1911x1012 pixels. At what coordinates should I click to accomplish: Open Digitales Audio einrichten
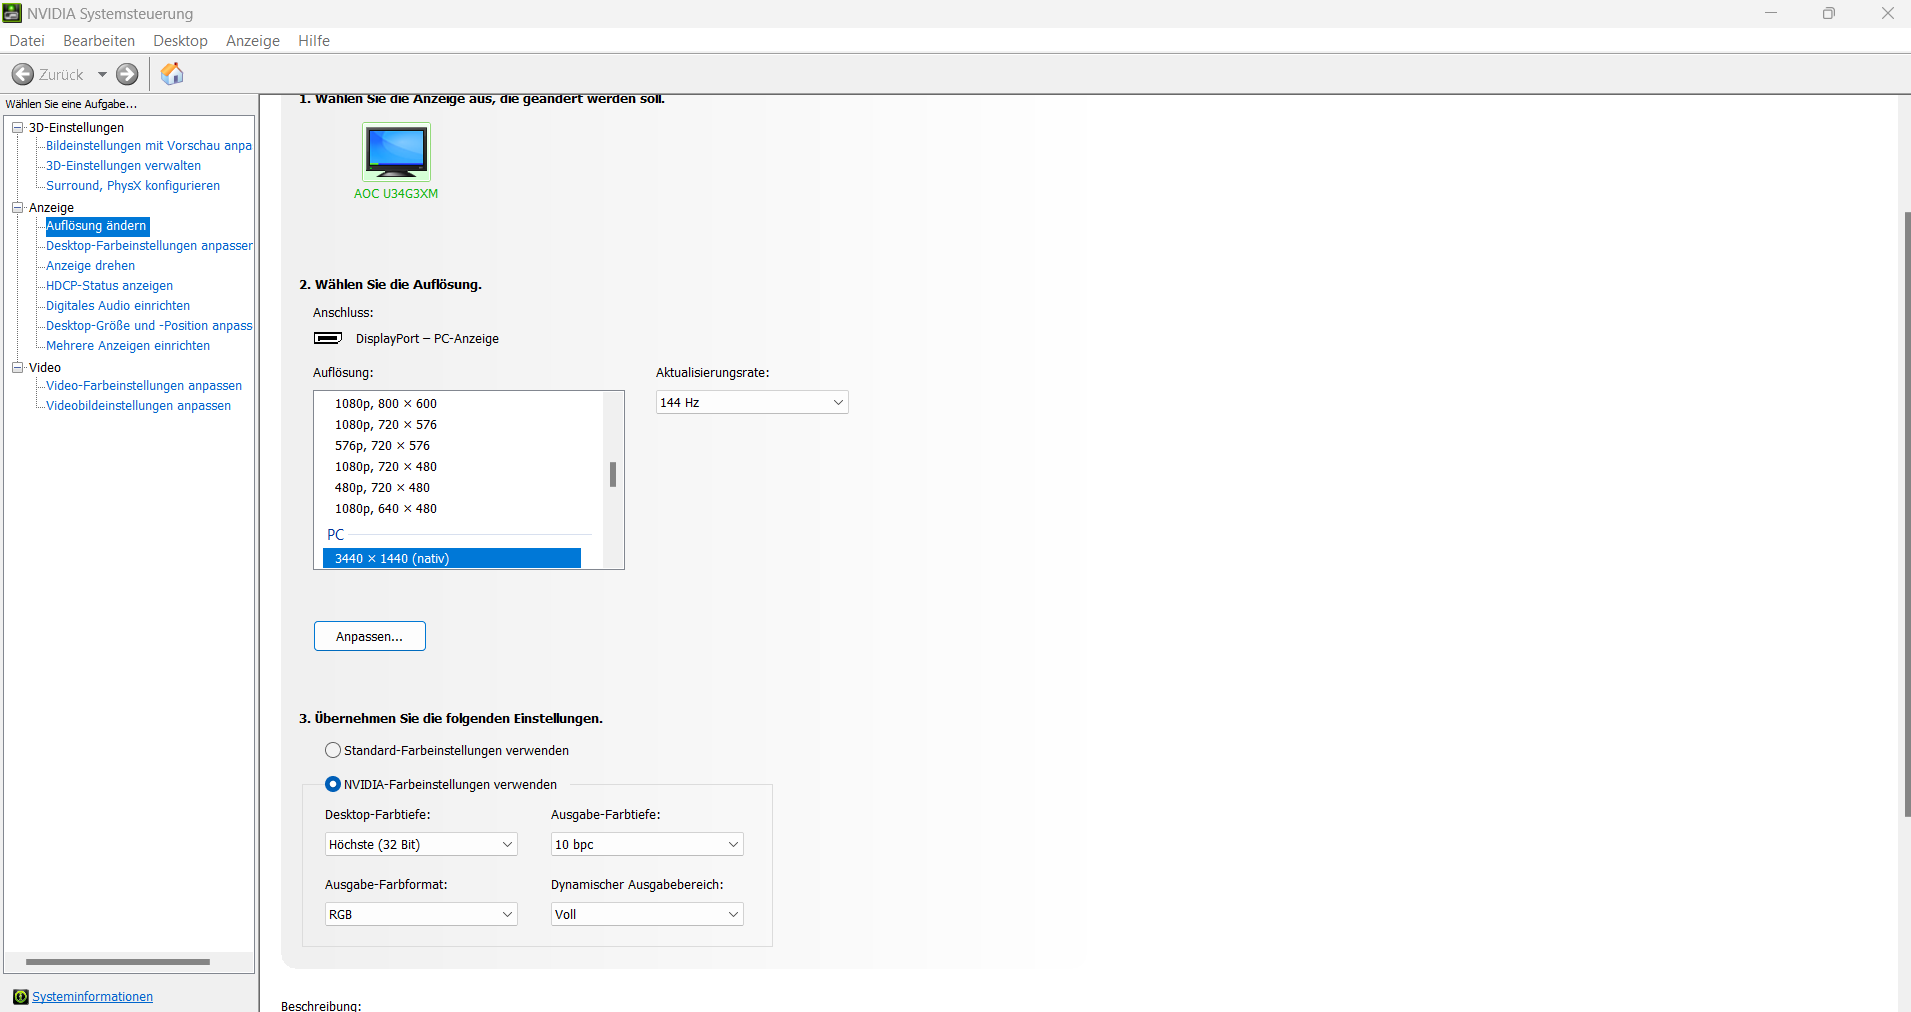118,306
